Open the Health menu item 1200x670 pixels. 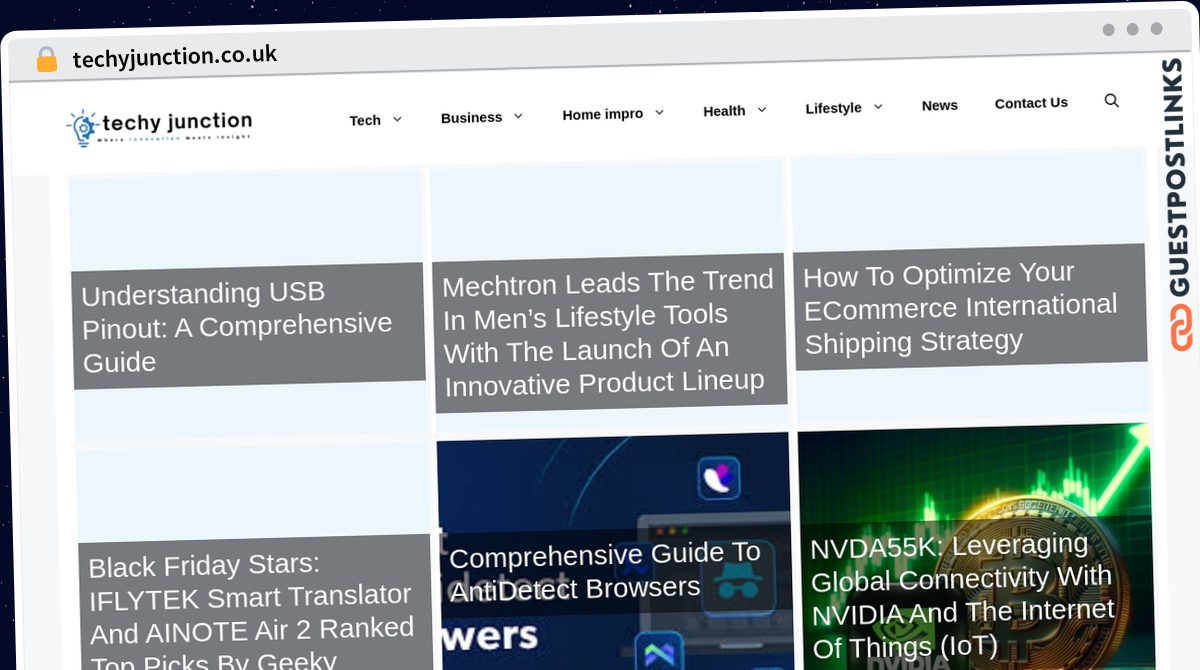point(724,110)
